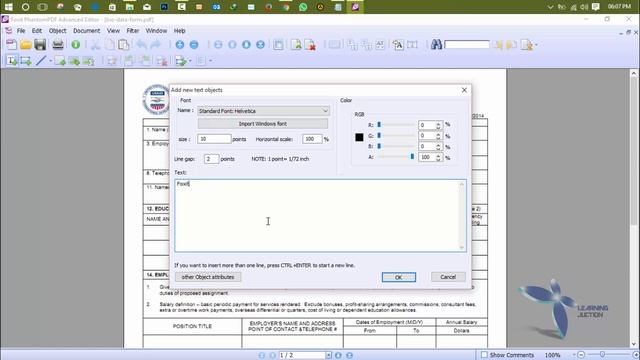Open the page number dropdown in status bar
The image size is (640, 360).
pos(329,355)
